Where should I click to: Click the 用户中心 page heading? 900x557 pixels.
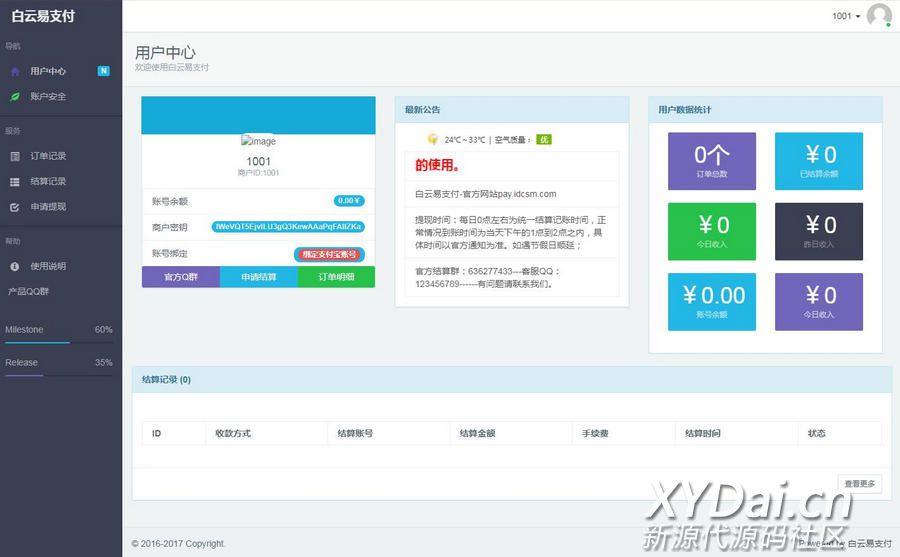click(165, 53)
